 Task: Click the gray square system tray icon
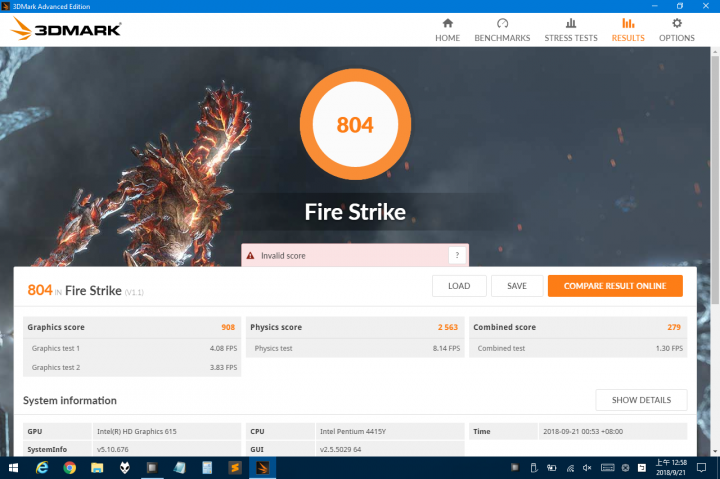tap(515, 468)
